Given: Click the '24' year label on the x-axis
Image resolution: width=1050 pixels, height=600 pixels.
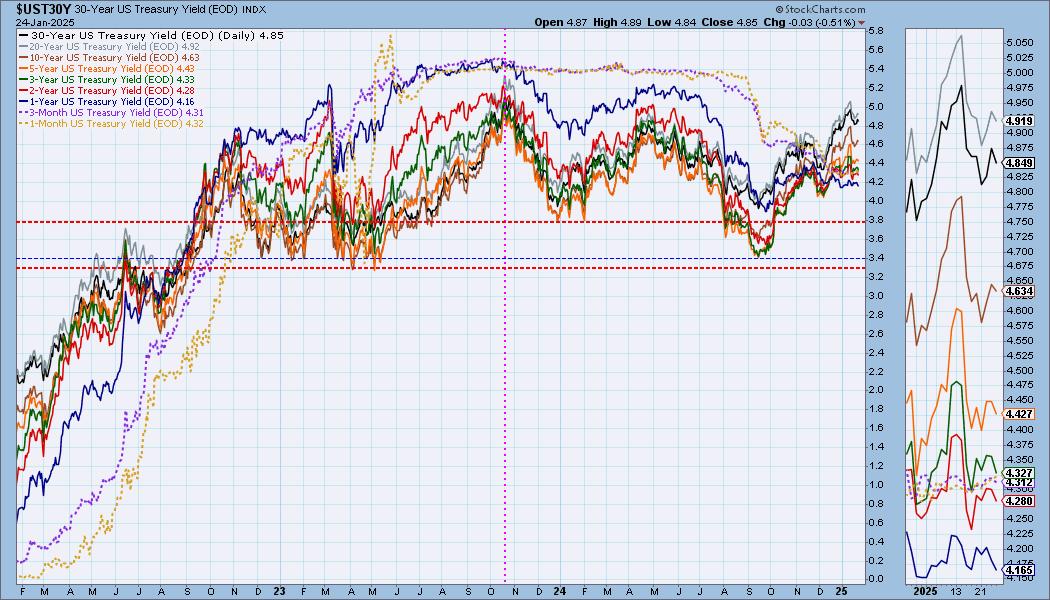Looking at the screenshot, I should 560,591.
